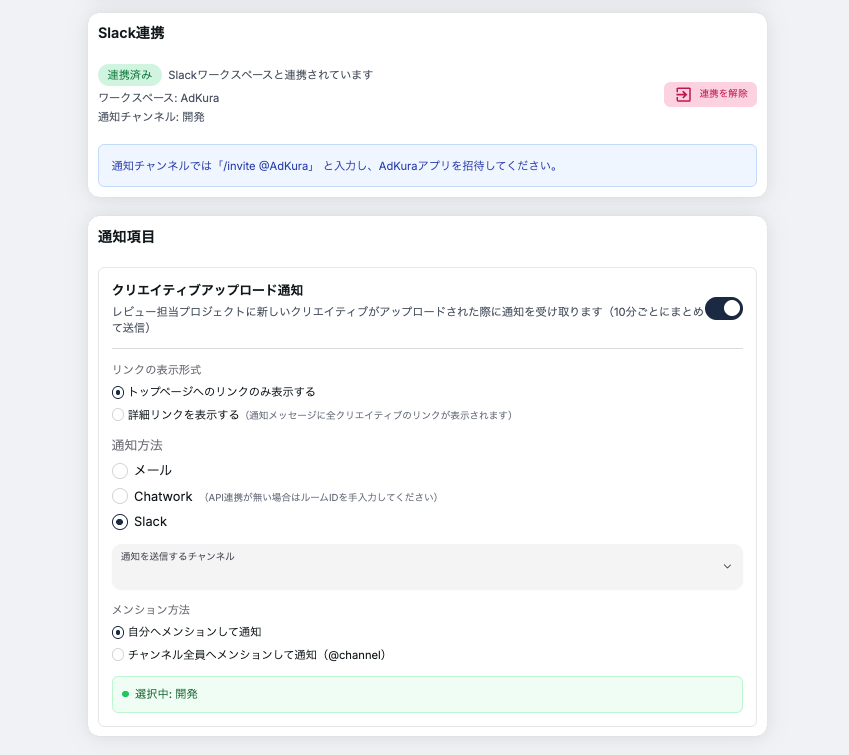Select the トップページへのリンクのみ表示する option
This screenshot has width=849, height=755.
coord(116,392)
